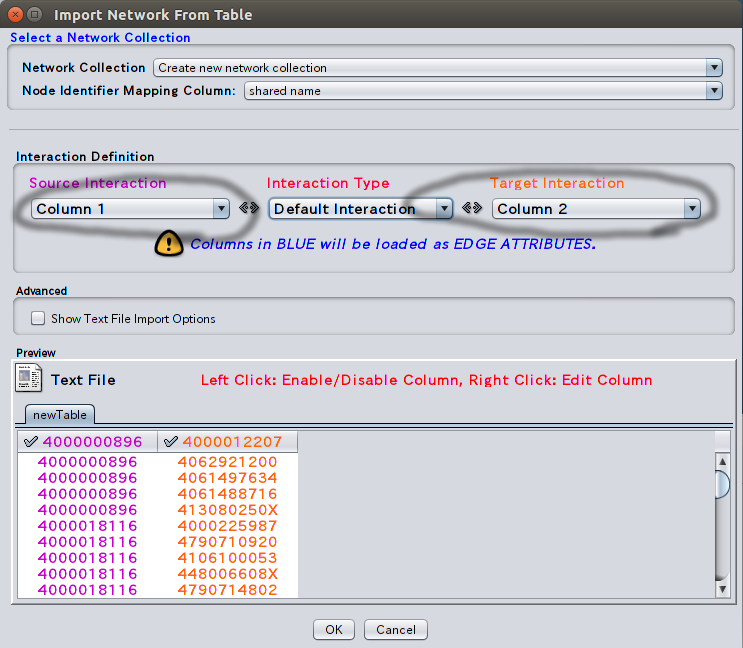Click the OK button
743x648 pixels.
(334, 630)
